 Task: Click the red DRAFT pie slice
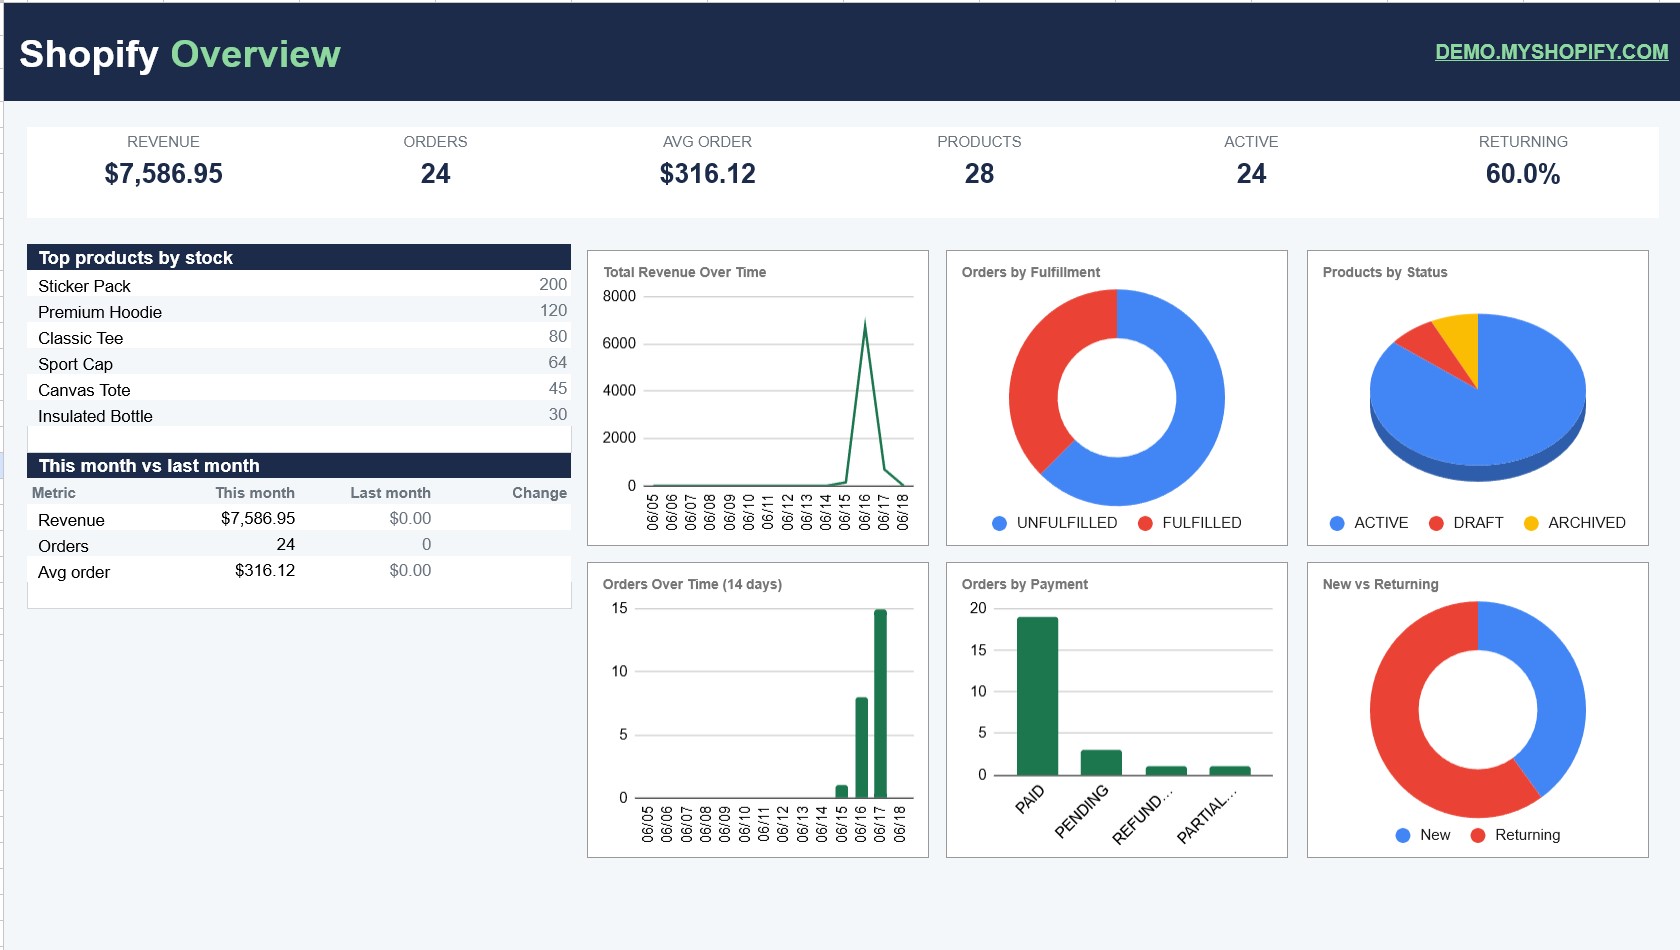pos(1428,348)
